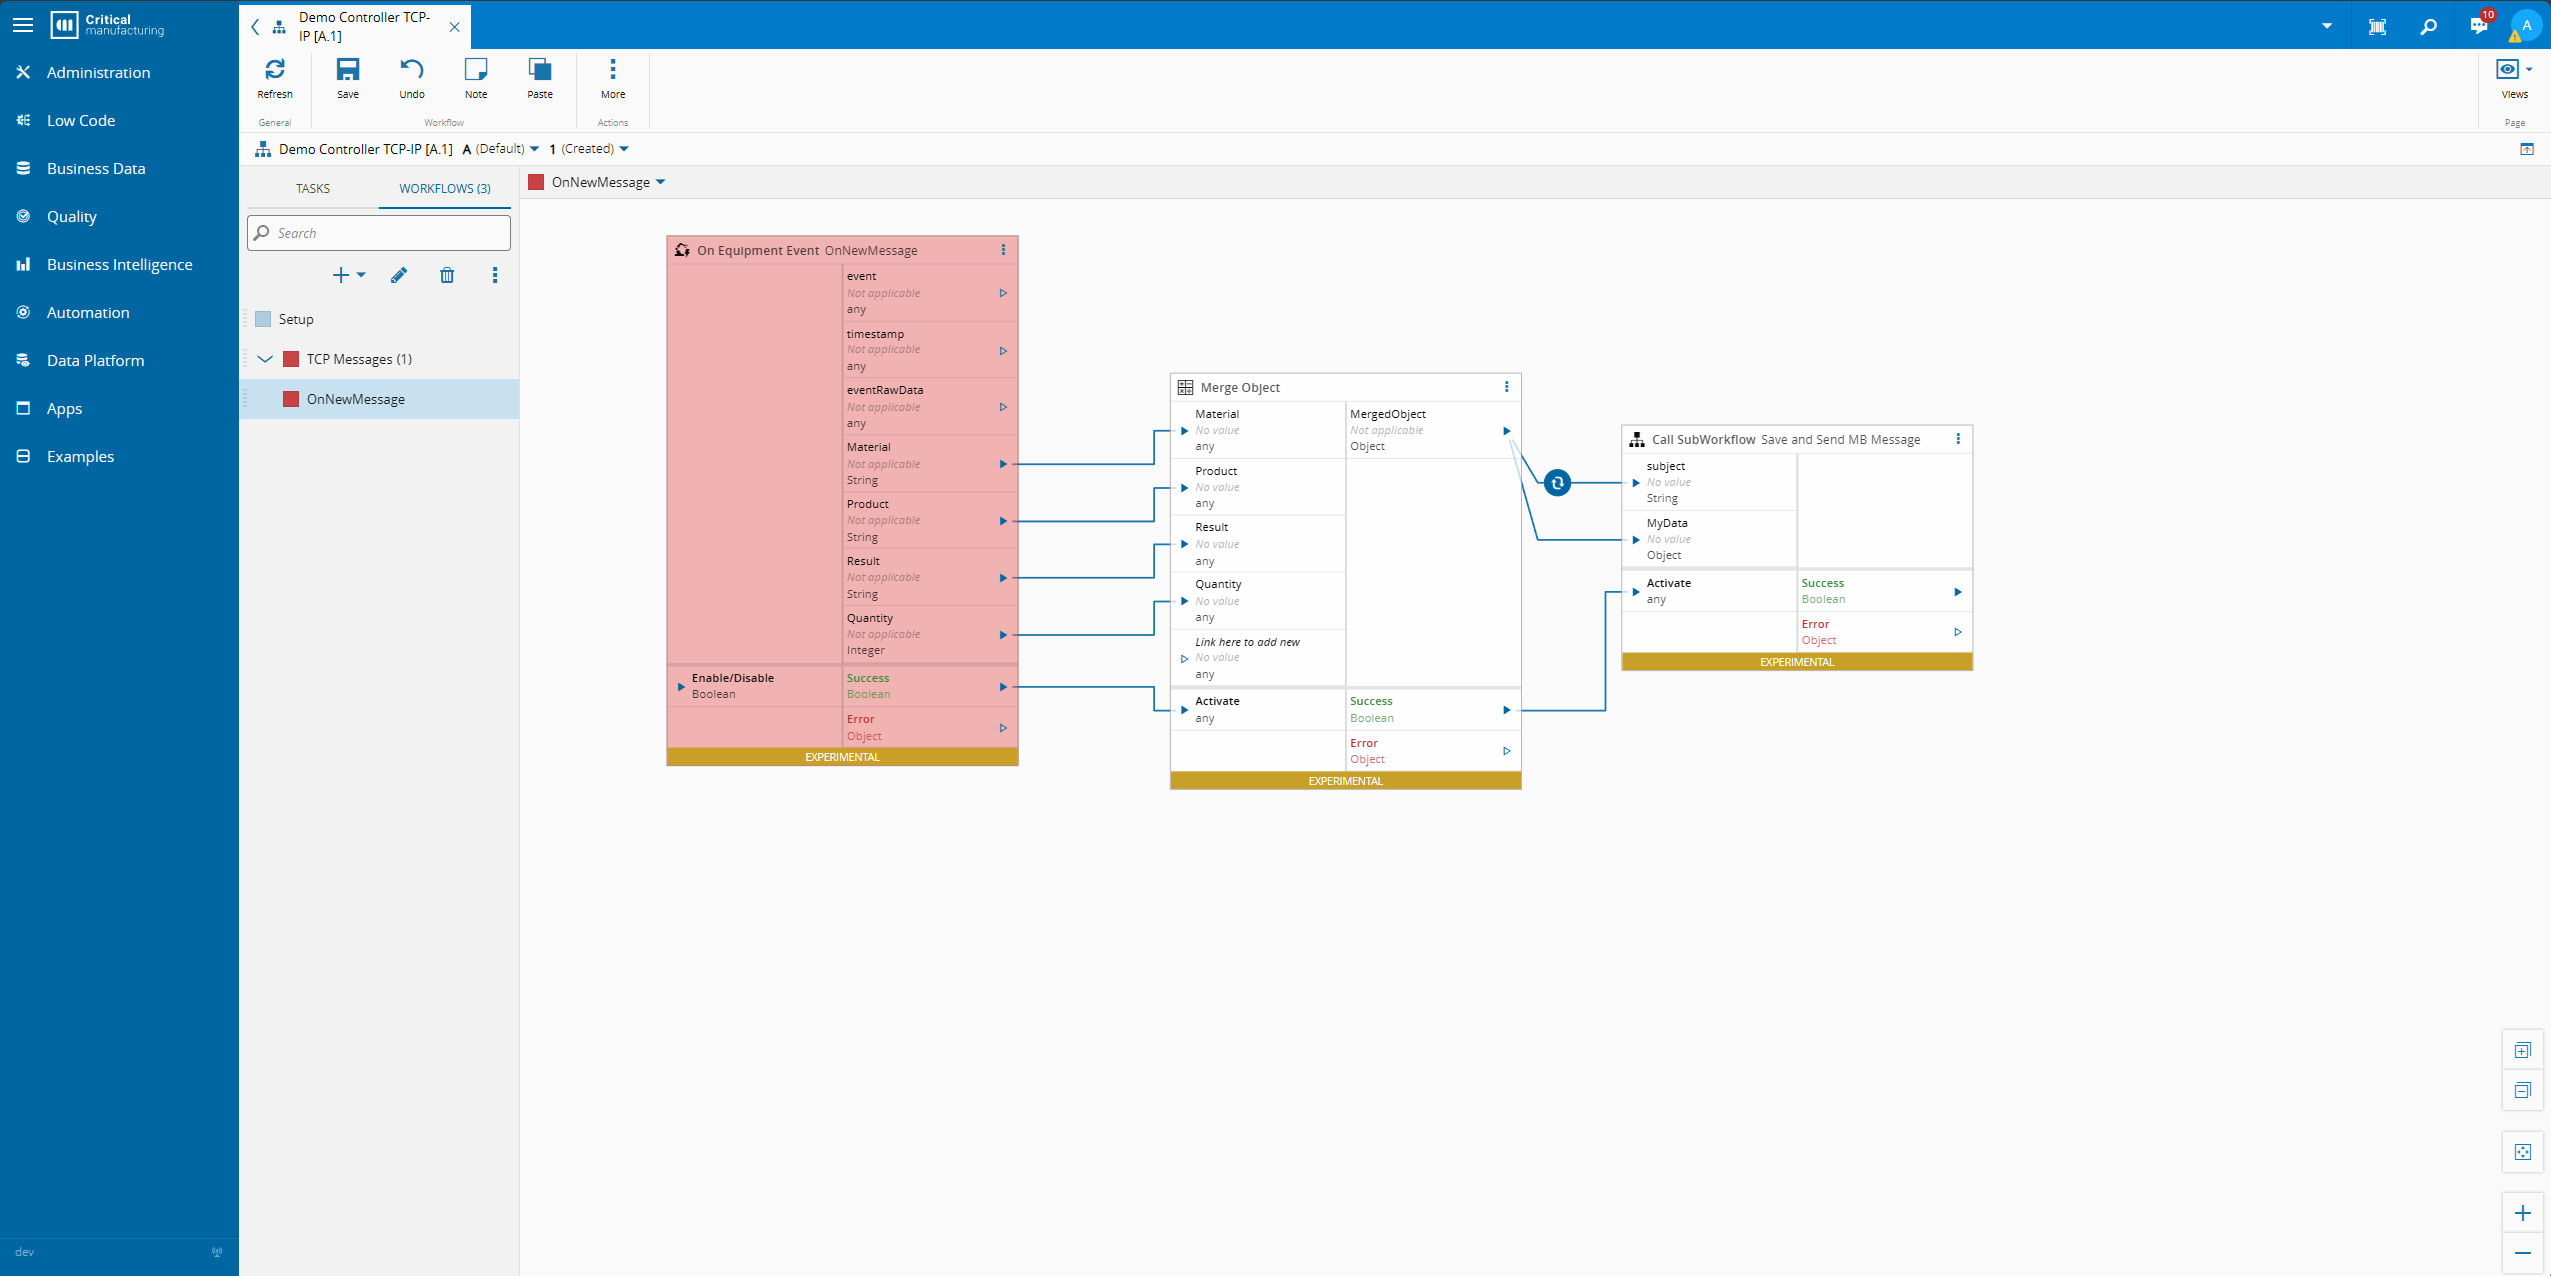The width and height of the screenshot is (2551, 1276).
Task: Click the event output port arrow
Action: (x=1003, y=293)
